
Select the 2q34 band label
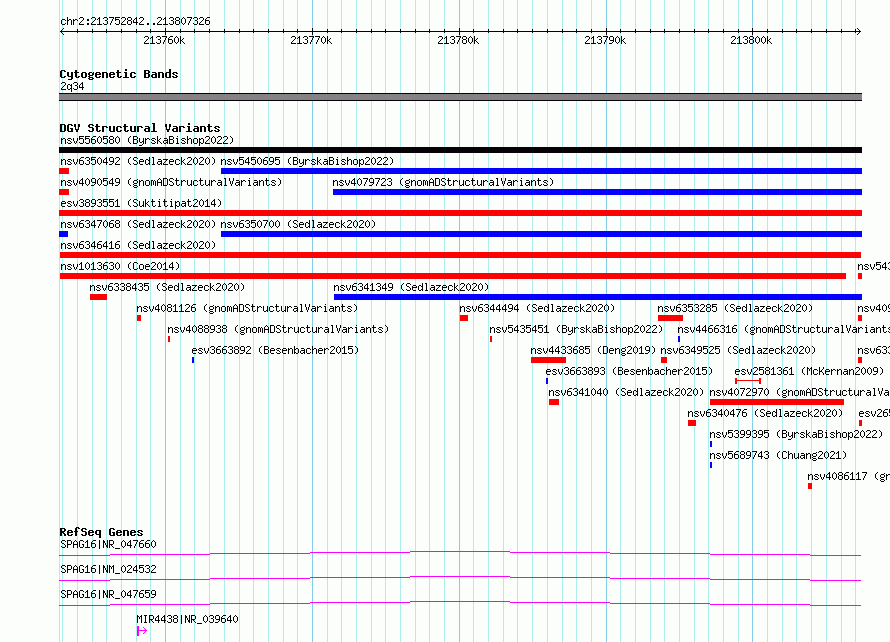72,86
